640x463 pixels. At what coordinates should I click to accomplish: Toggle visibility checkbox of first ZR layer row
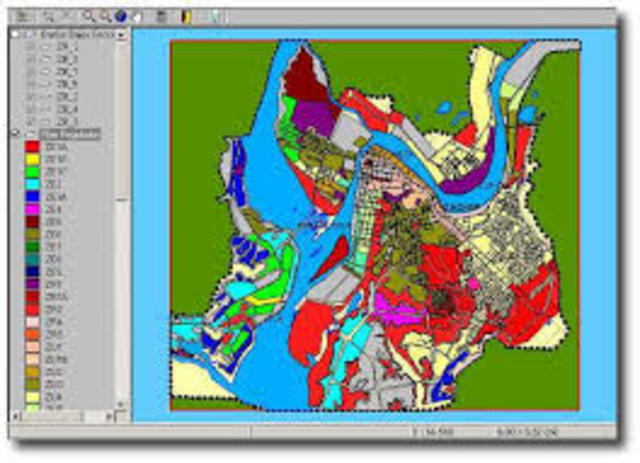pyautogui.click(x=31, y=47)
